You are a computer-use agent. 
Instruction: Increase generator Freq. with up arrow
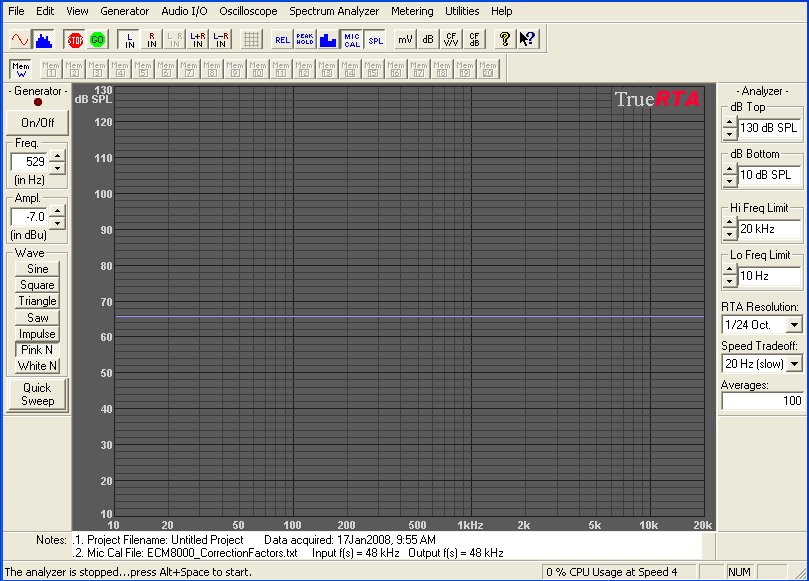point(57,155)
